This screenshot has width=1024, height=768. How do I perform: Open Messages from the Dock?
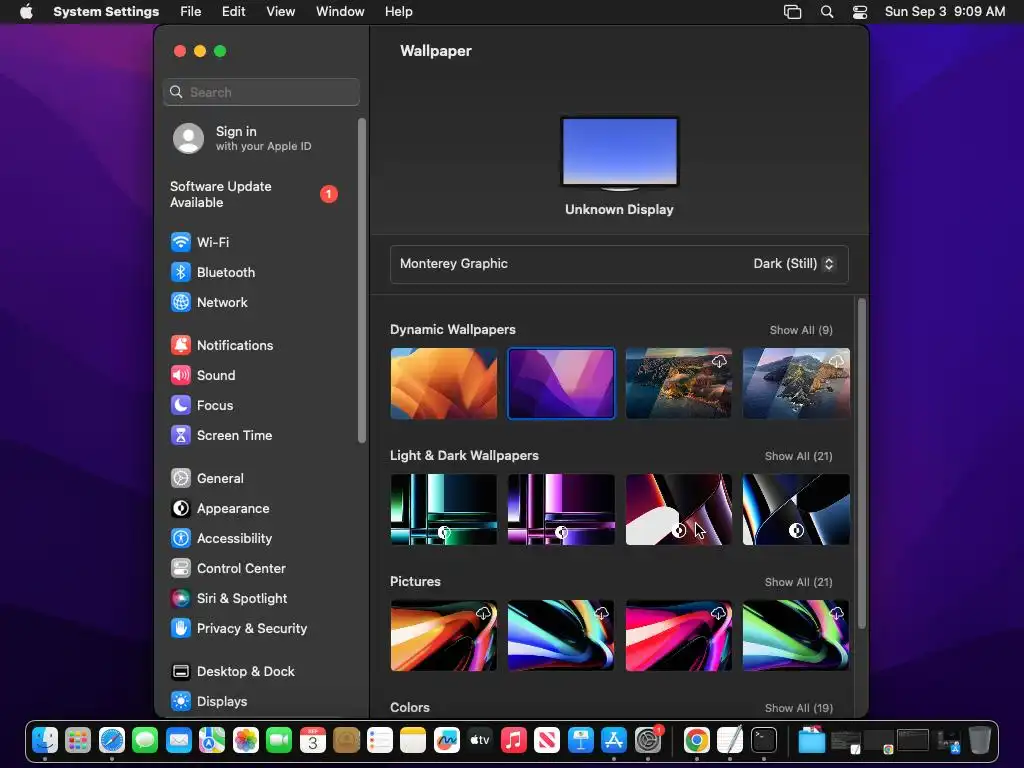point(145,741)
